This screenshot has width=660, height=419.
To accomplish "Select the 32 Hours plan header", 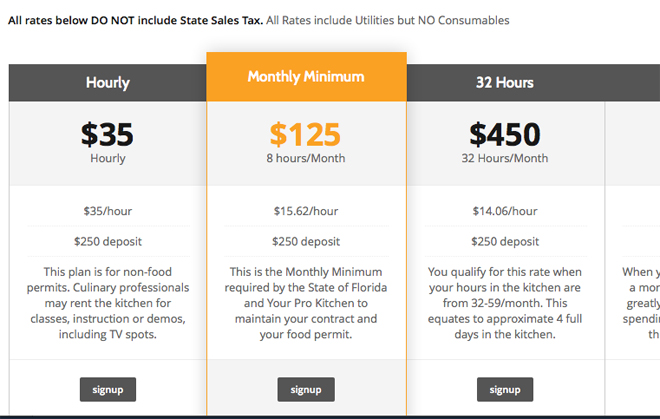I will (505, 83).
